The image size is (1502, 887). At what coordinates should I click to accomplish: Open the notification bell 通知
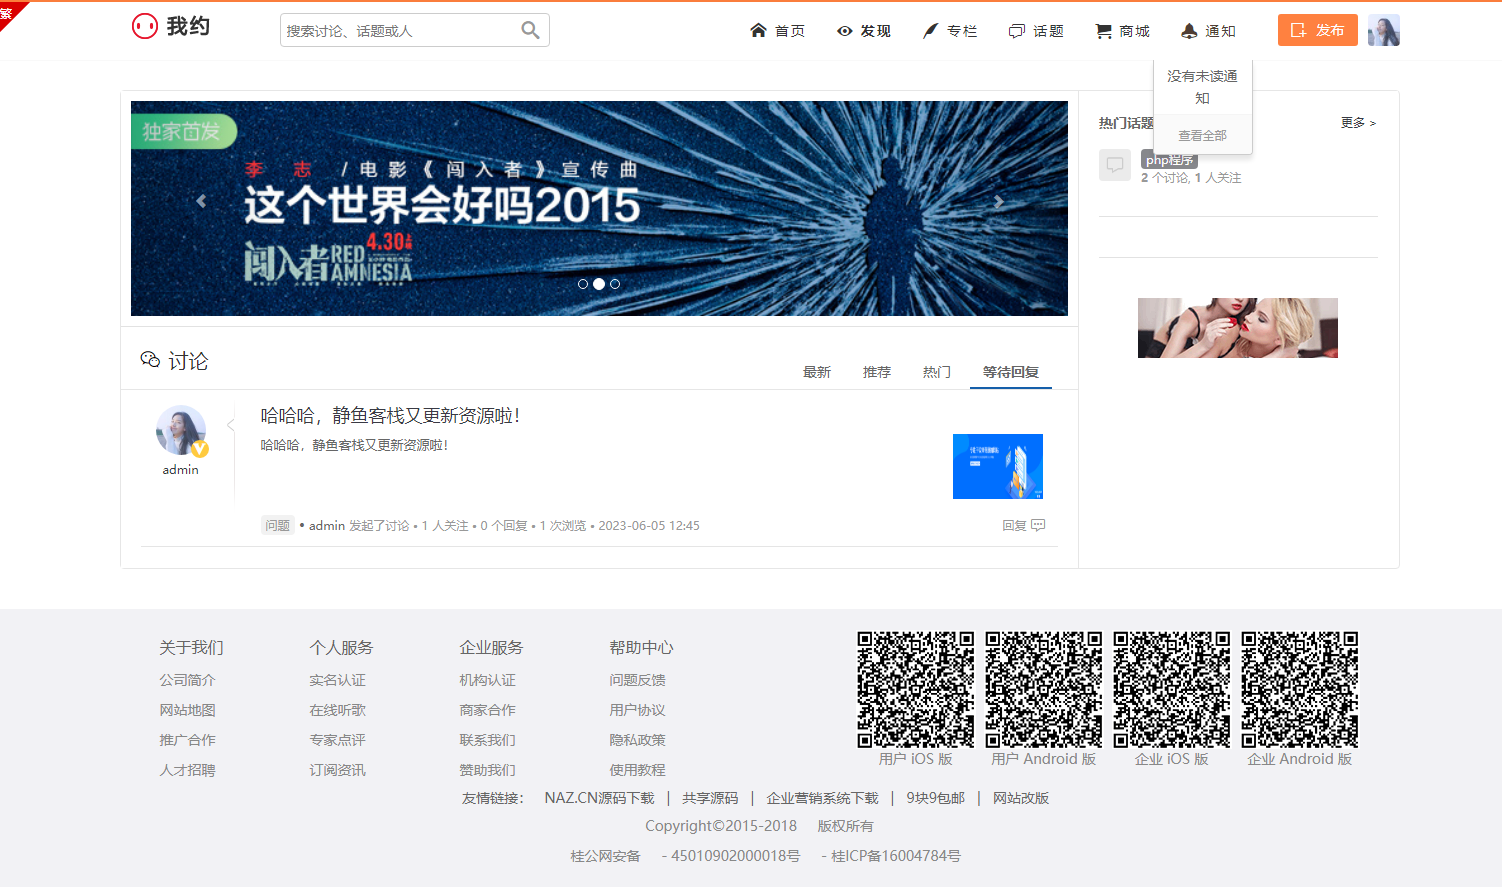pyautogui.click(x=1208, y=31)
